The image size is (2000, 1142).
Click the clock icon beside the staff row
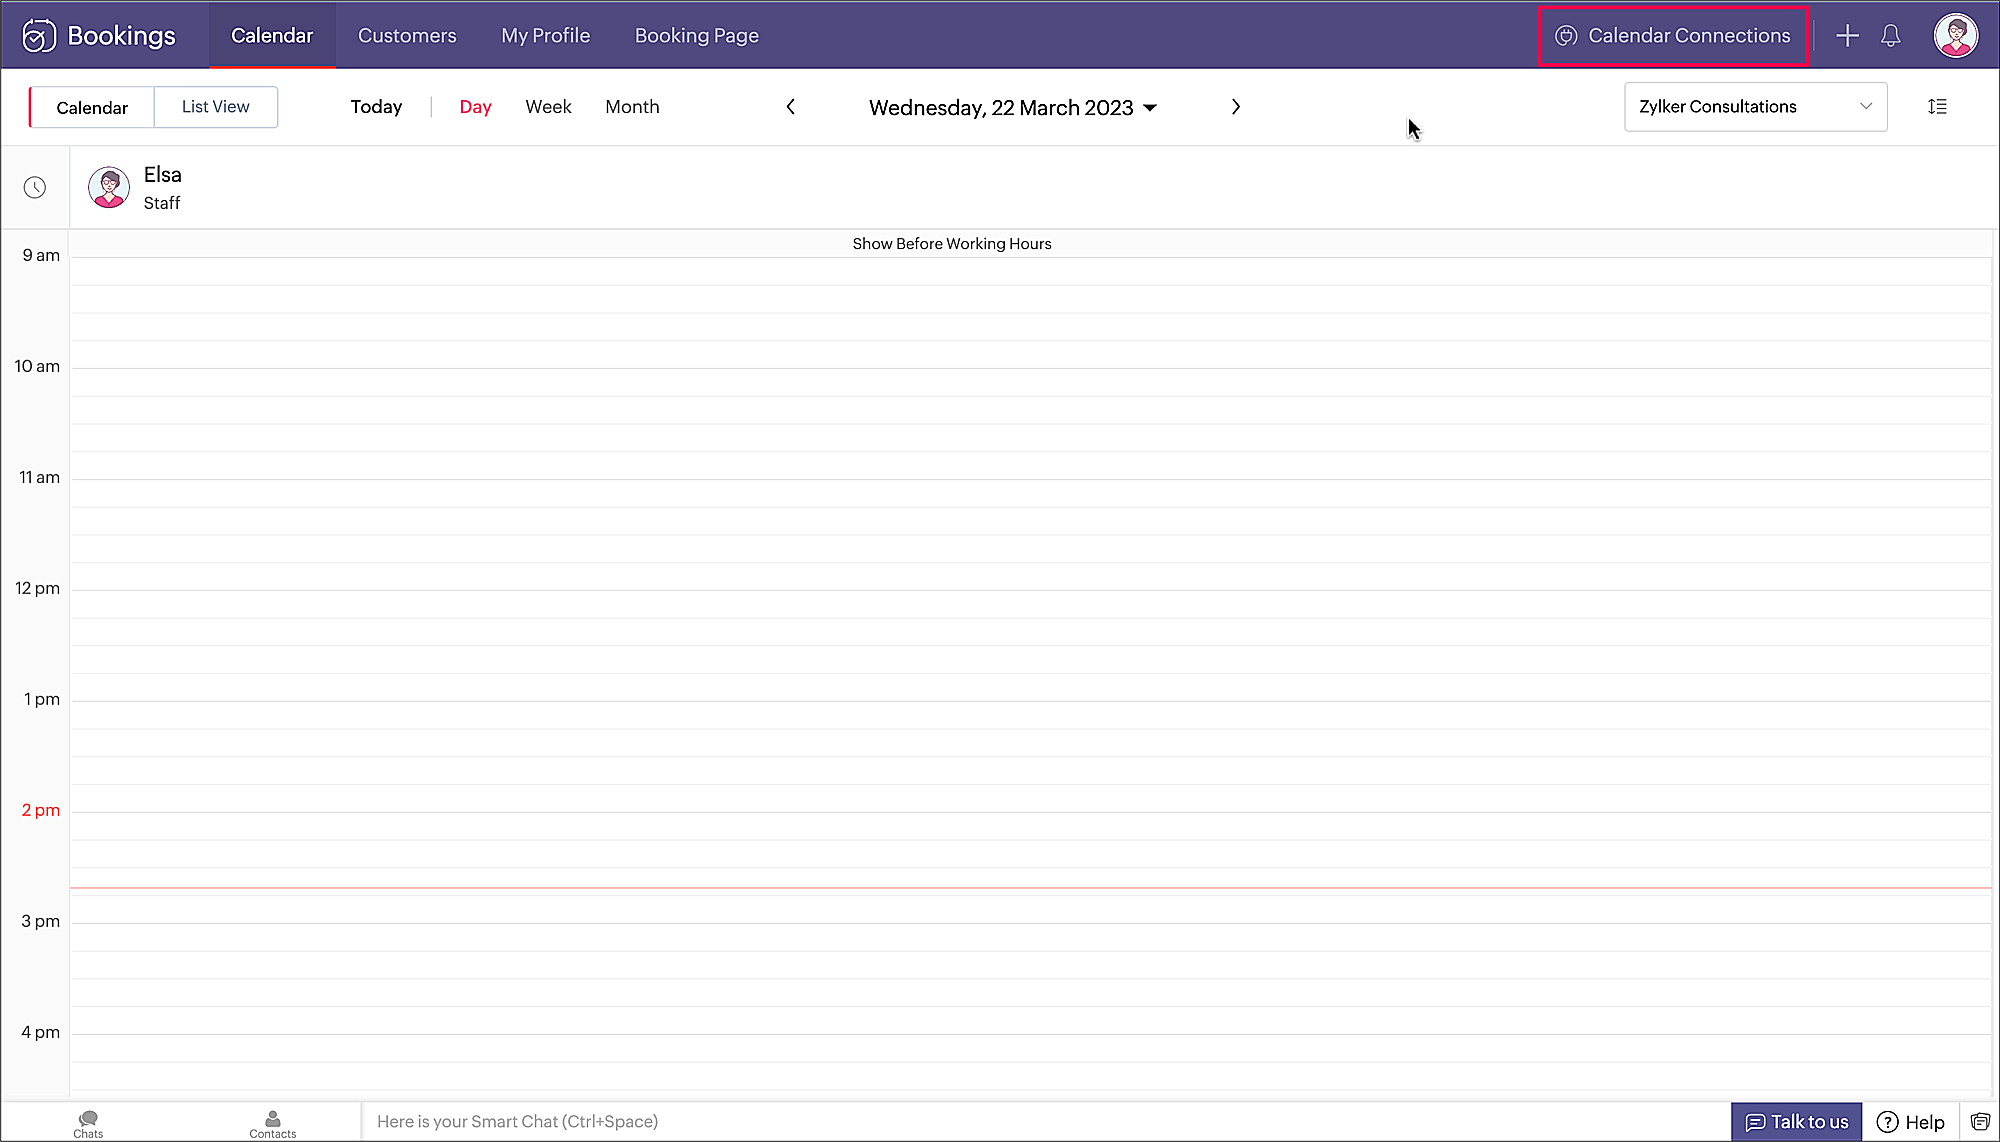35,188
